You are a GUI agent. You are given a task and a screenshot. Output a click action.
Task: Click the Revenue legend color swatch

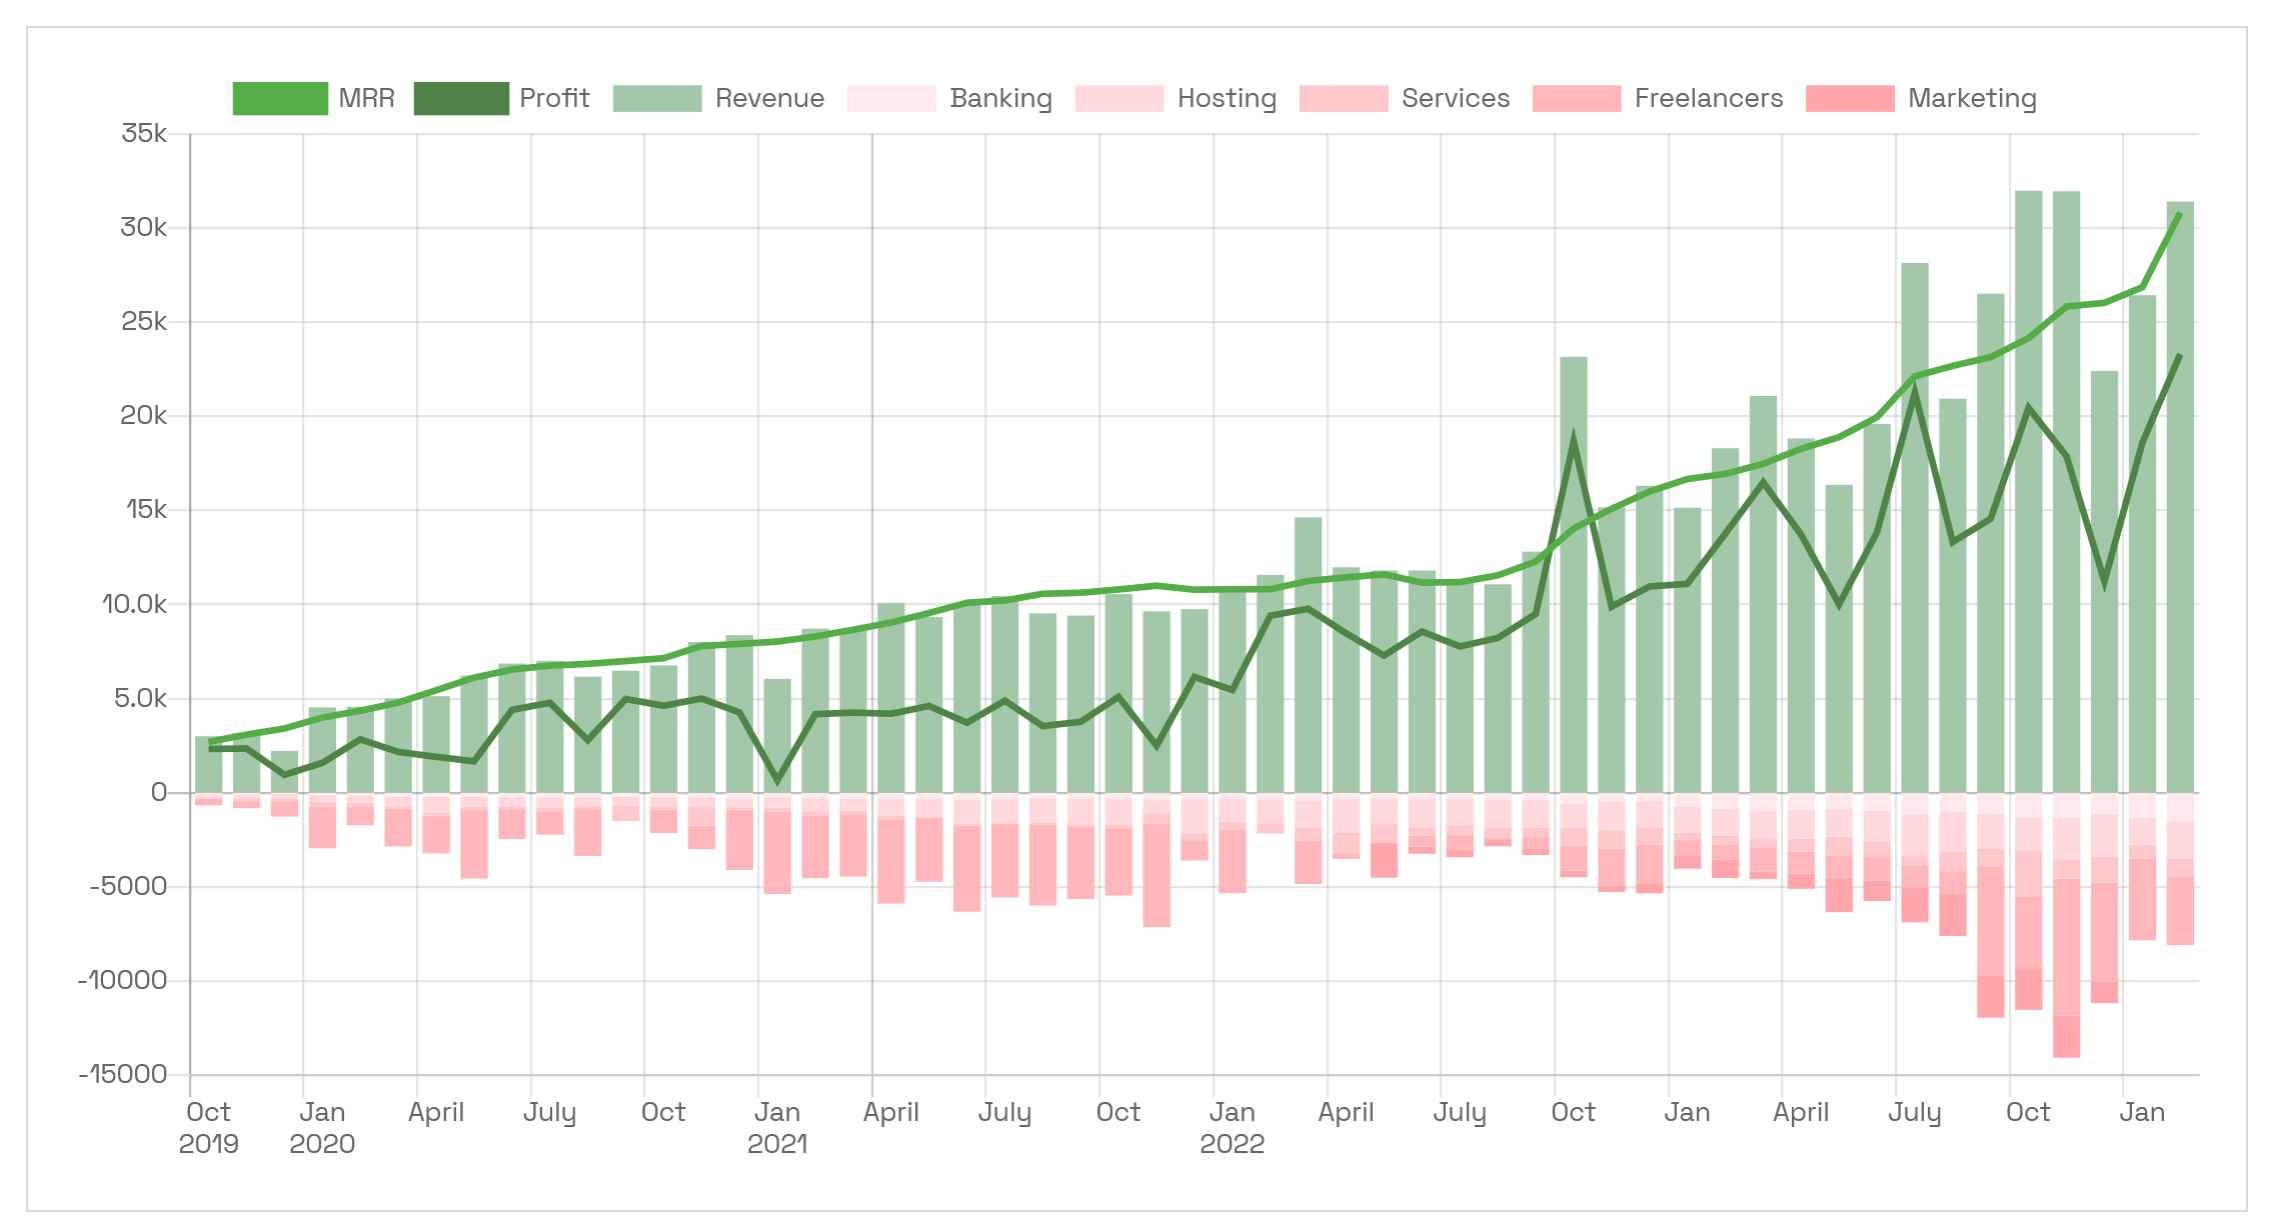pos(660,98)
